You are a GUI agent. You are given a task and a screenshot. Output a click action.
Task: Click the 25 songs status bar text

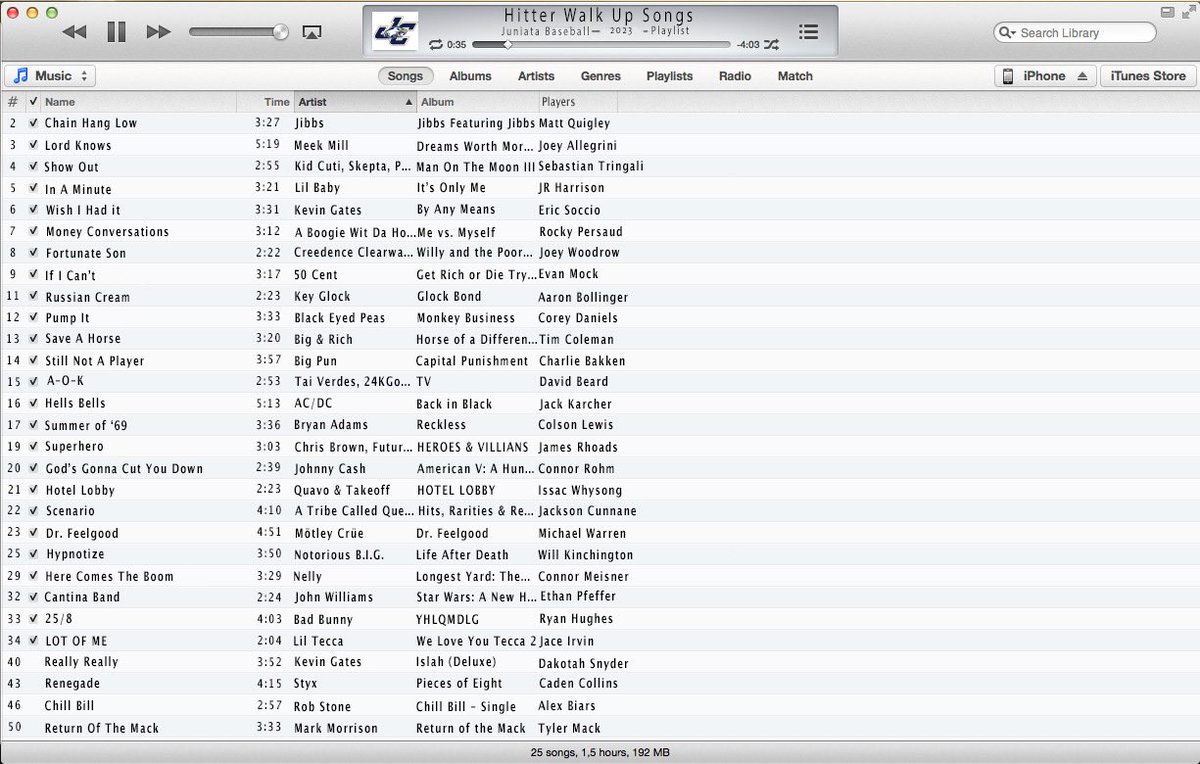click(600, 752)
